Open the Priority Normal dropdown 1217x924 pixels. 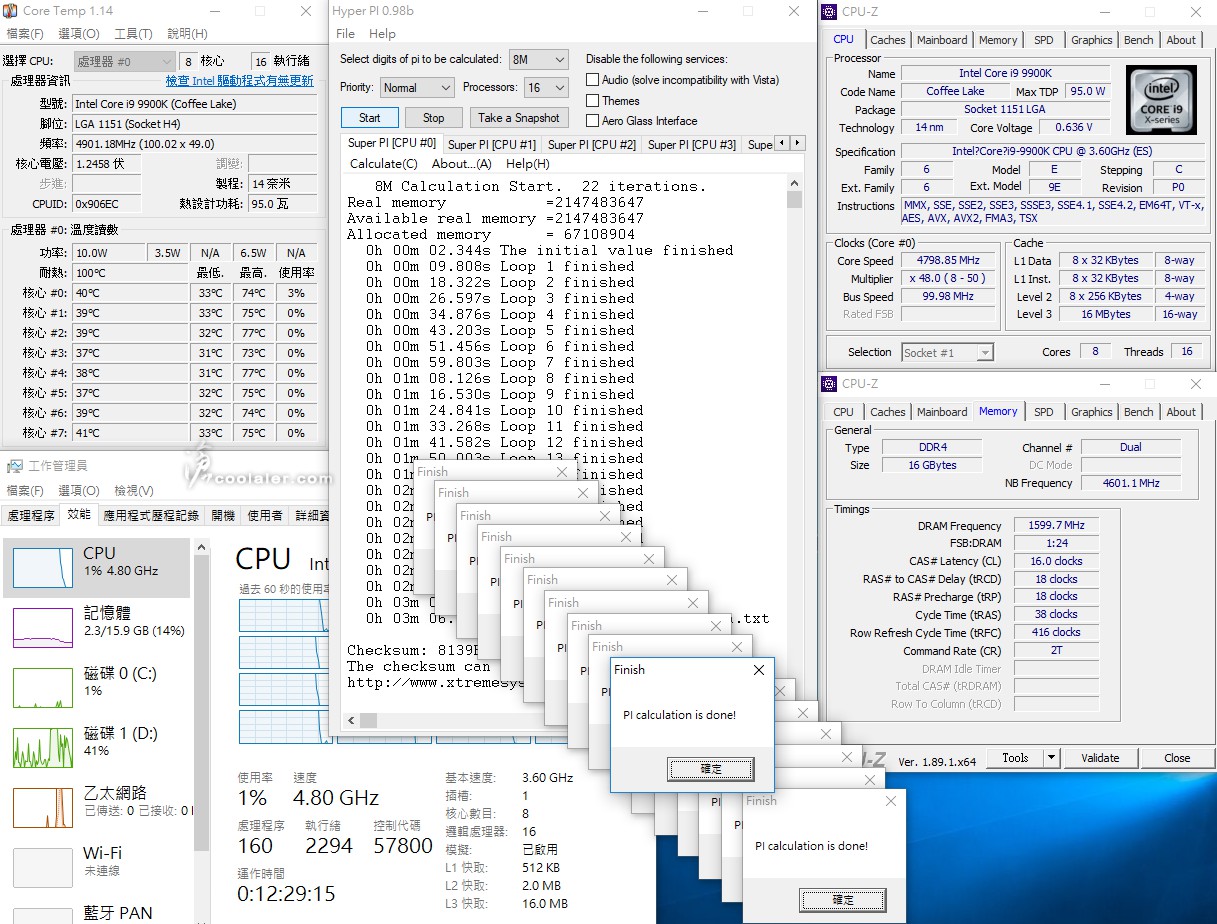pyautogui.click(x=416, y=88)
